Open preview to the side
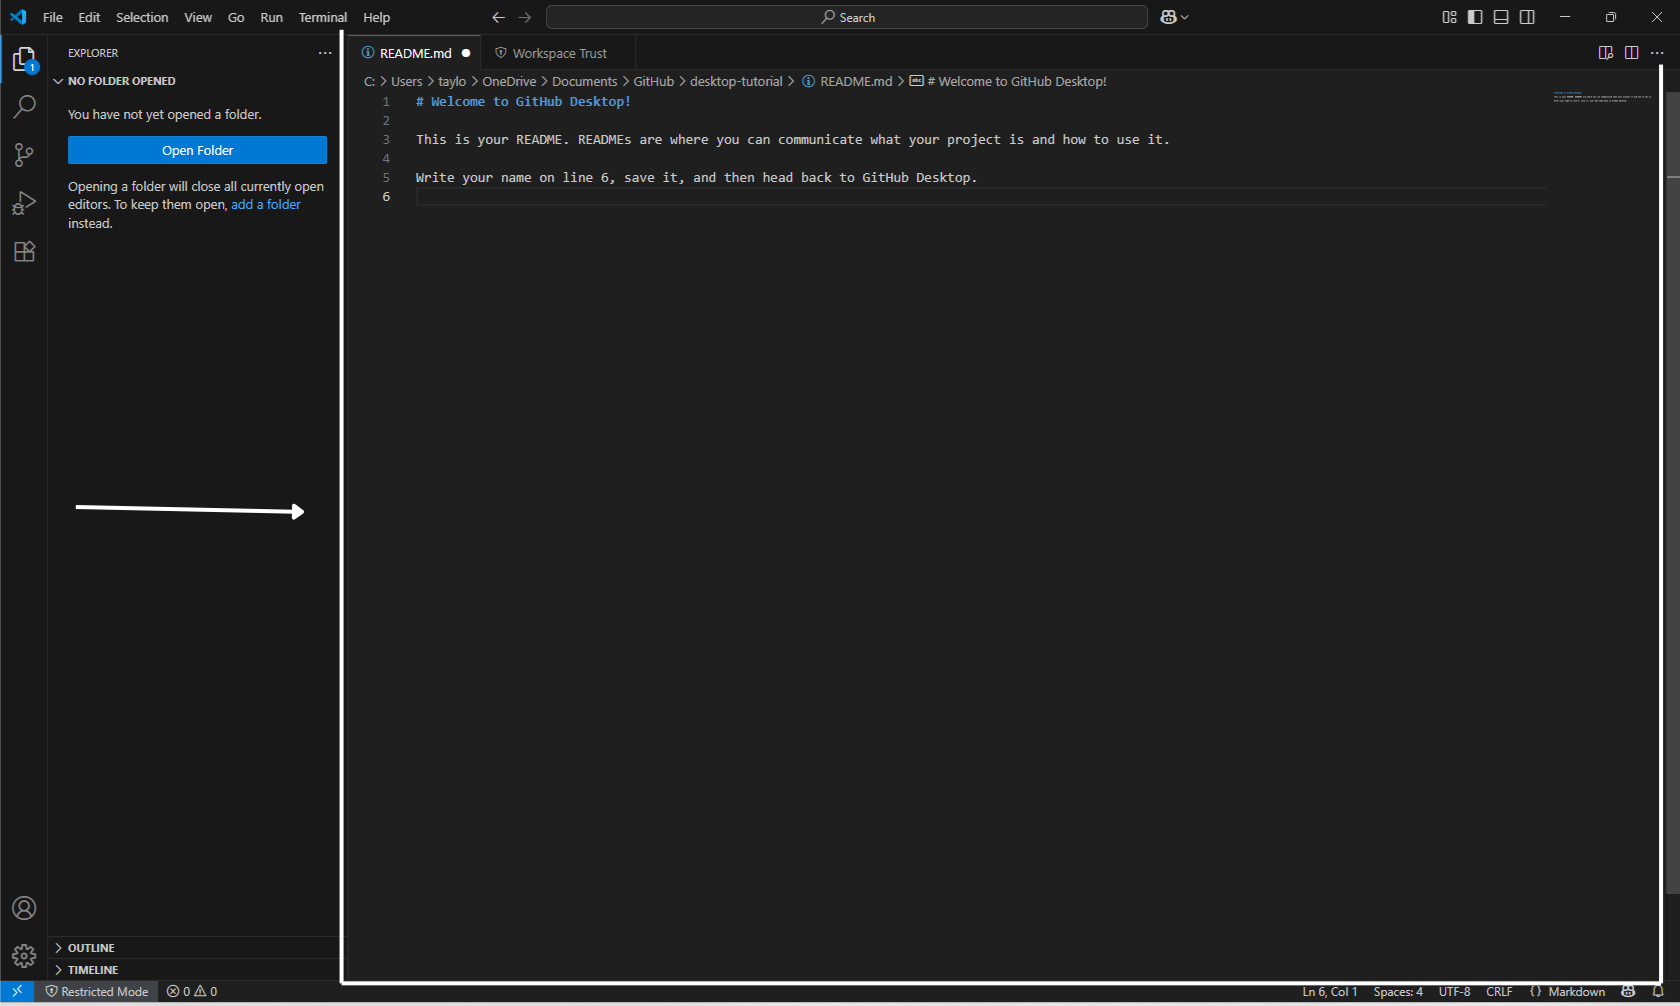Screen dimensions: 1680x1006 click(x=1605, y=53)
